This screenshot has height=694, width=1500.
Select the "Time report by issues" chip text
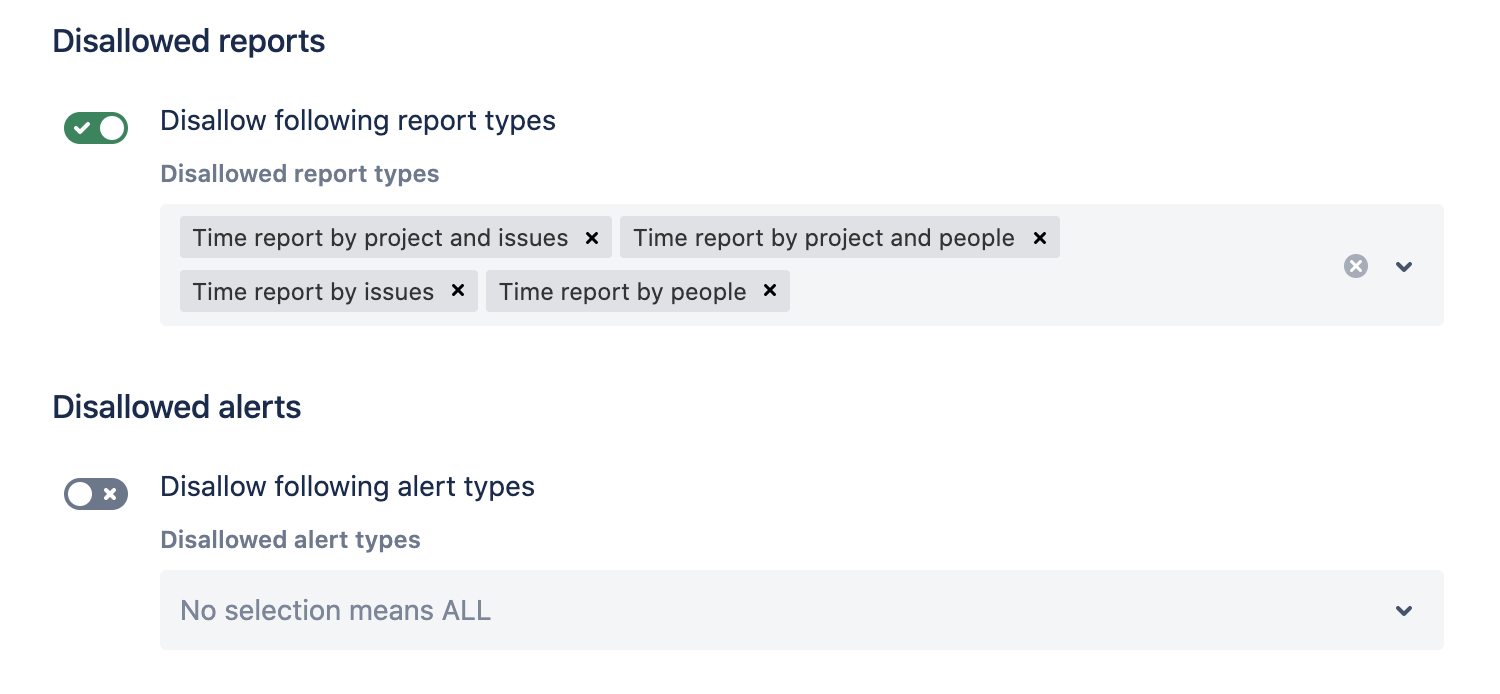click(313, 292)
